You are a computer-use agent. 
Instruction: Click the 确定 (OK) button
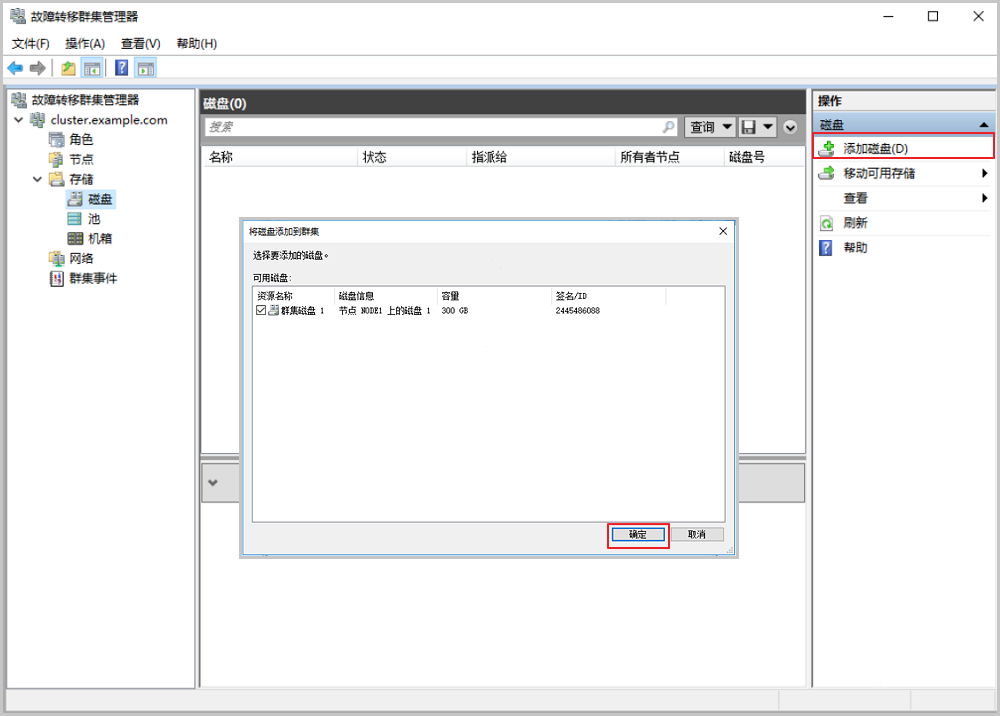coord(638,535)
